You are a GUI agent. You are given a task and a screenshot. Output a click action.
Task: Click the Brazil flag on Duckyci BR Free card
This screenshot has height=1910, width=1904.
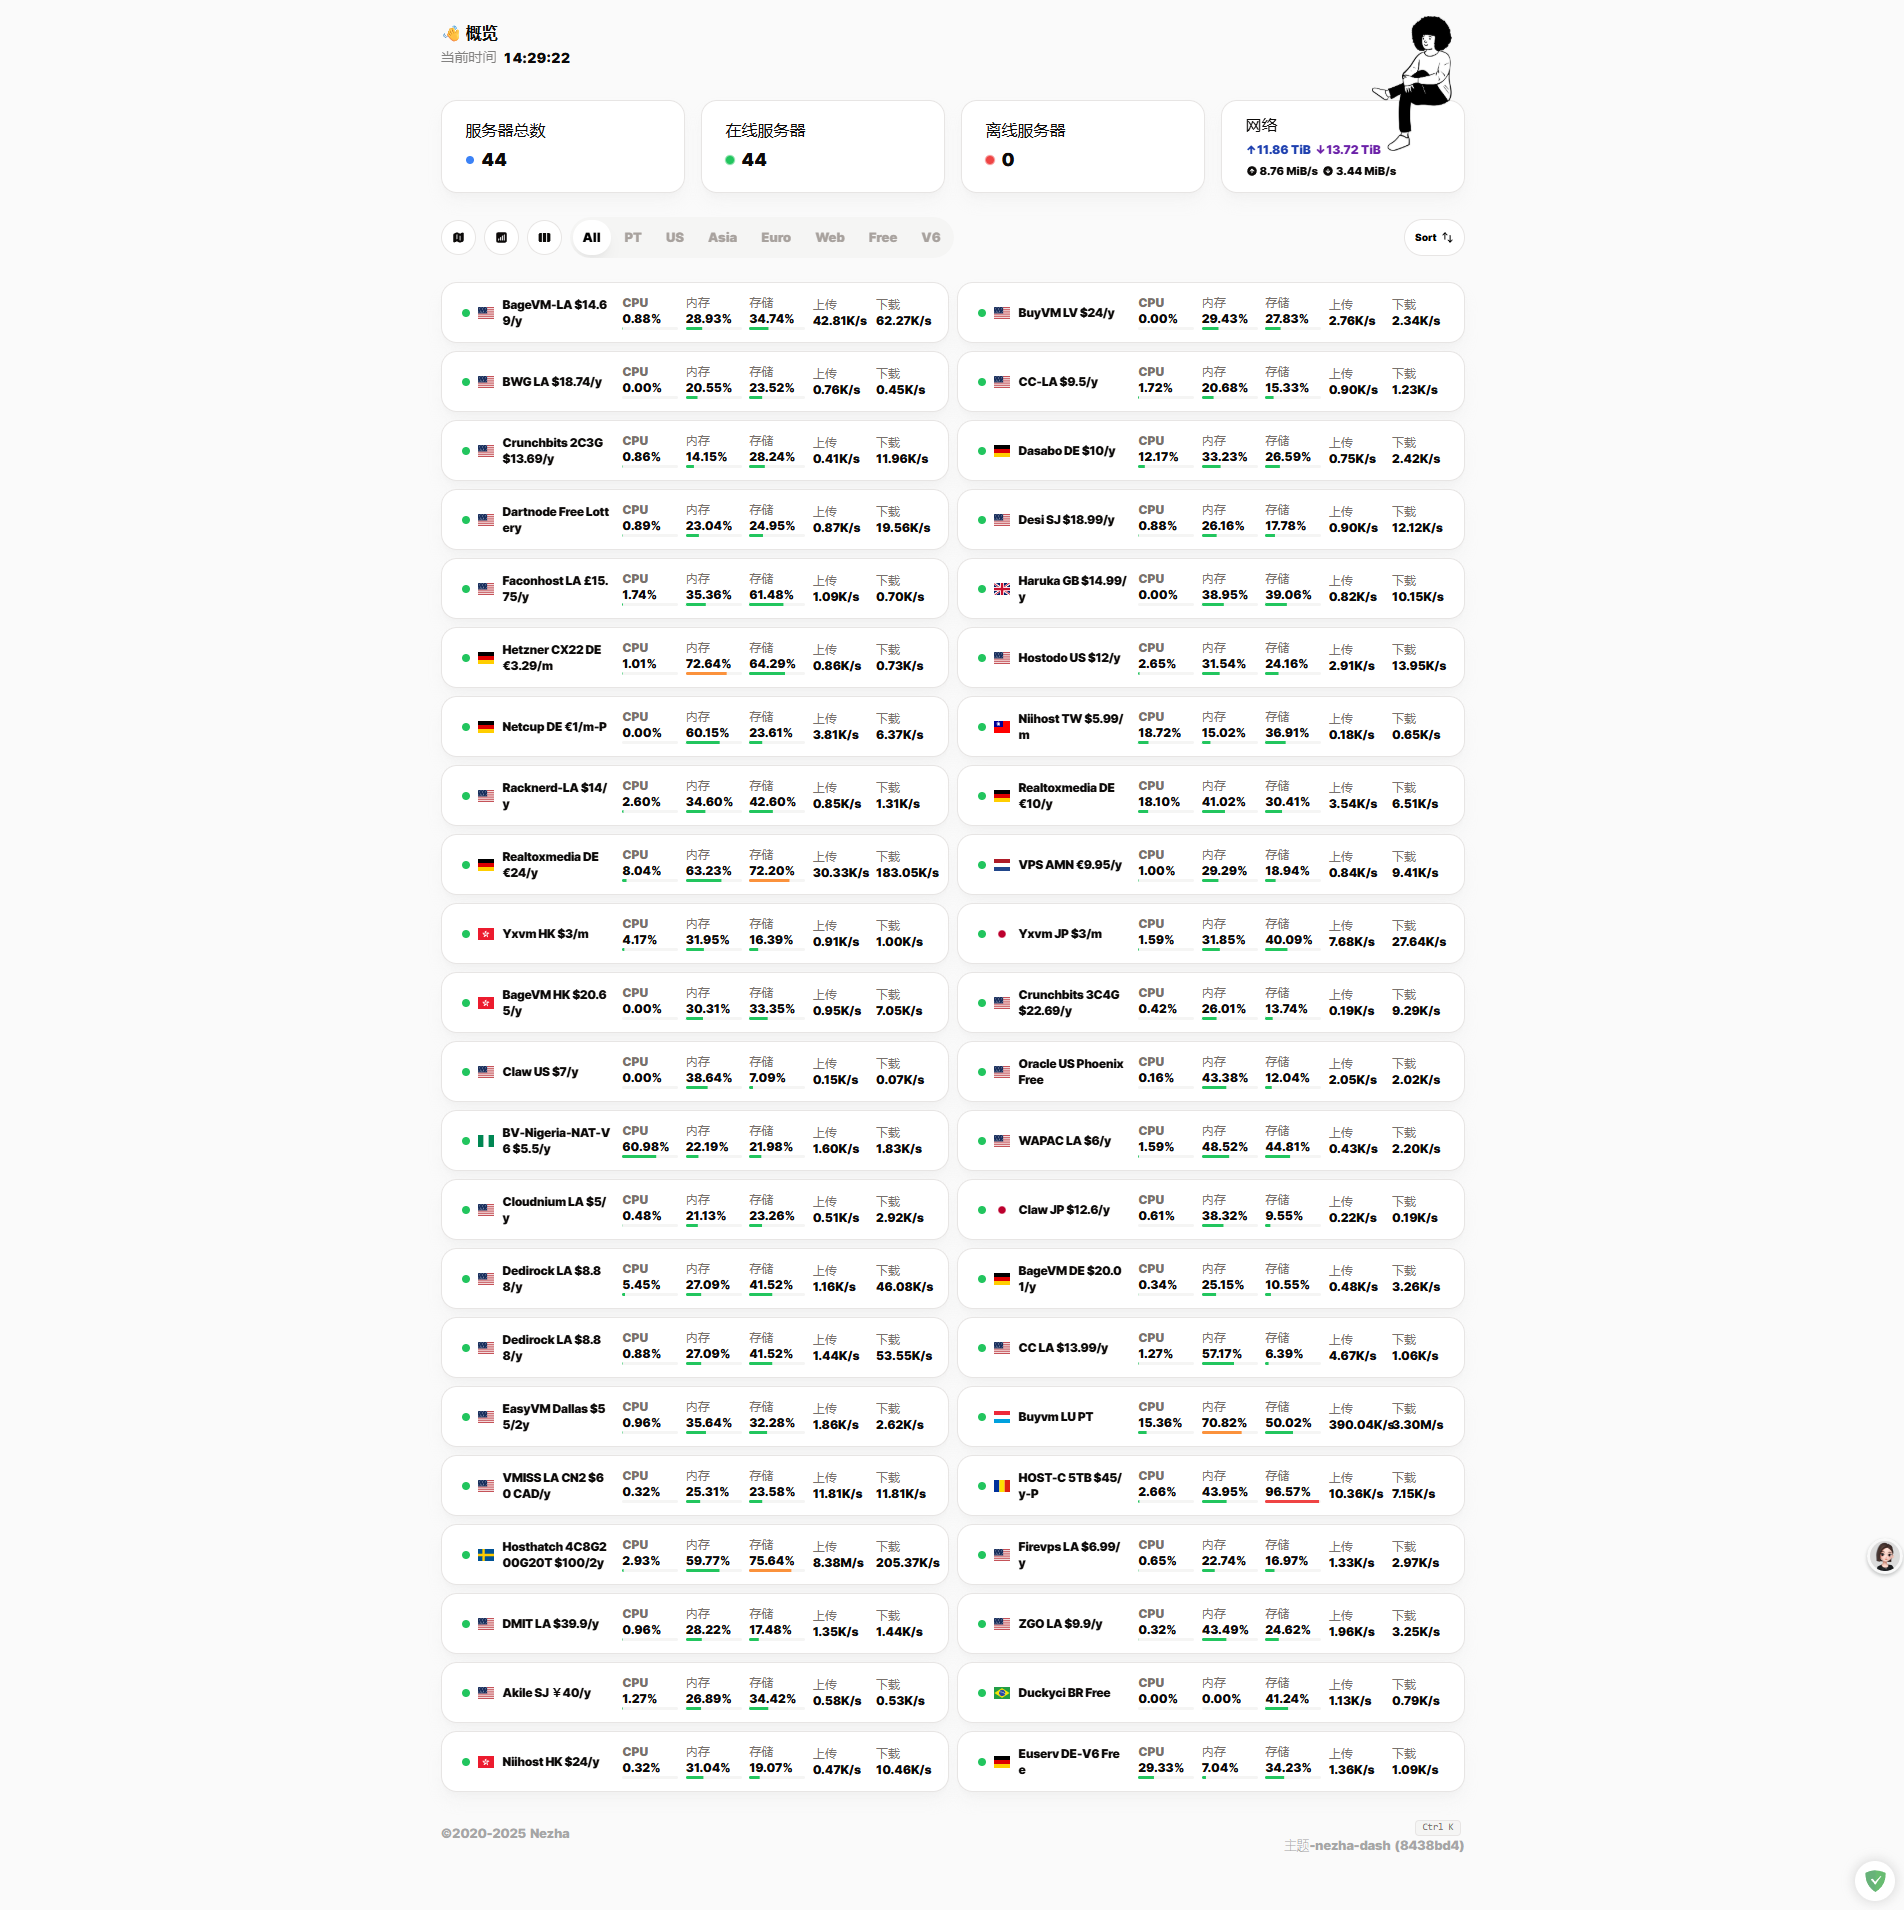[1002, 1693]
